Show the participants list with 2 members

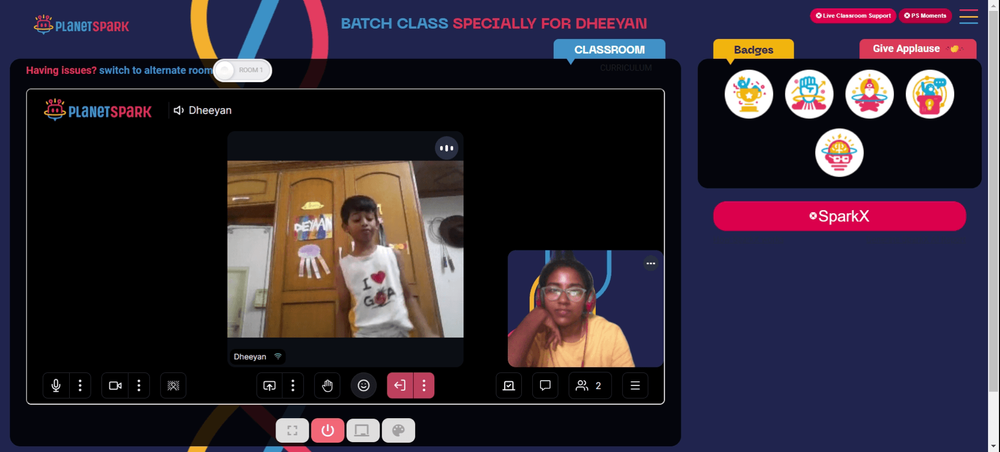pos(590,386)
